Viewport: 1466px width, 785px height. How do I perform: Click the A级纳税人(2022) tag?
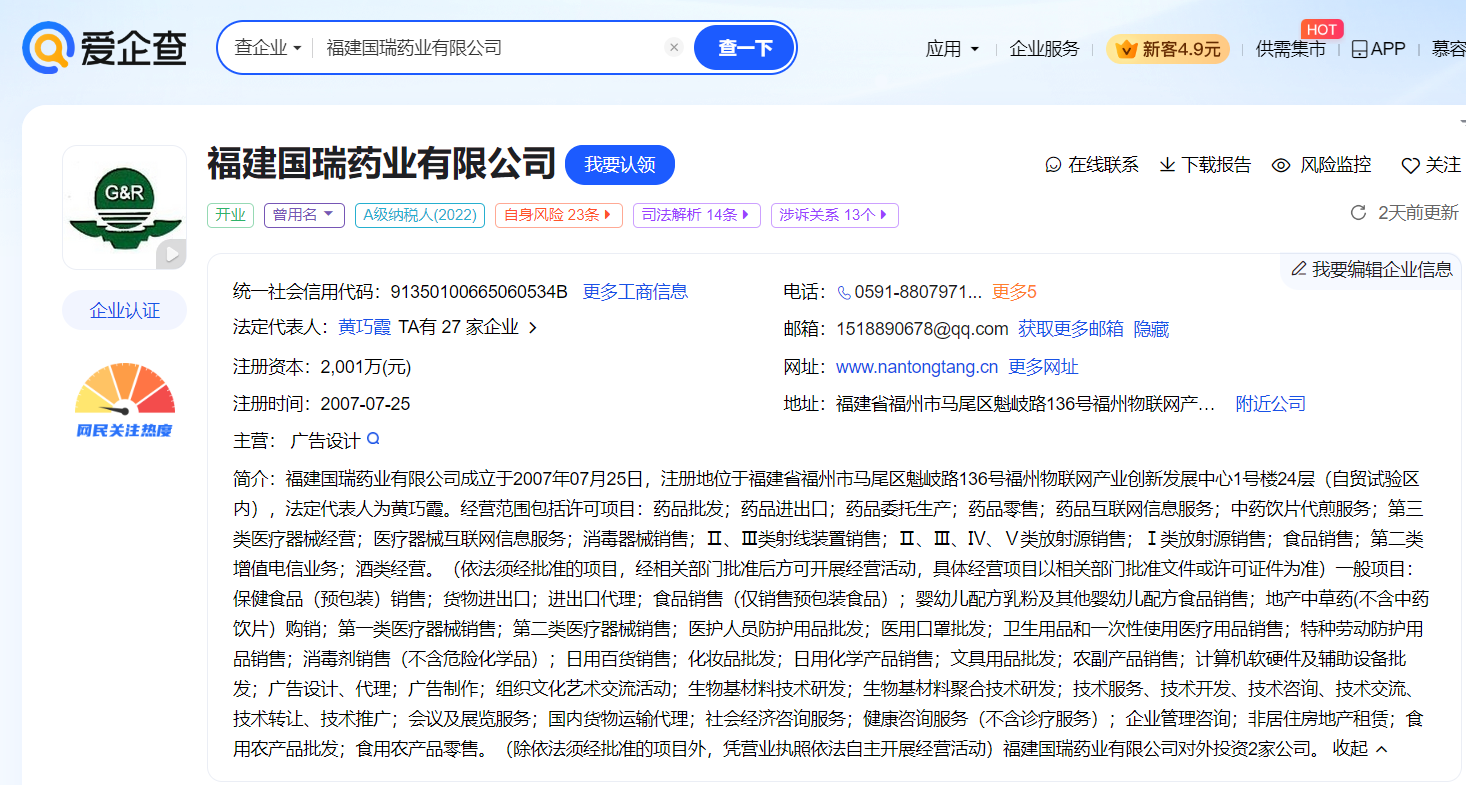point(420,215)
